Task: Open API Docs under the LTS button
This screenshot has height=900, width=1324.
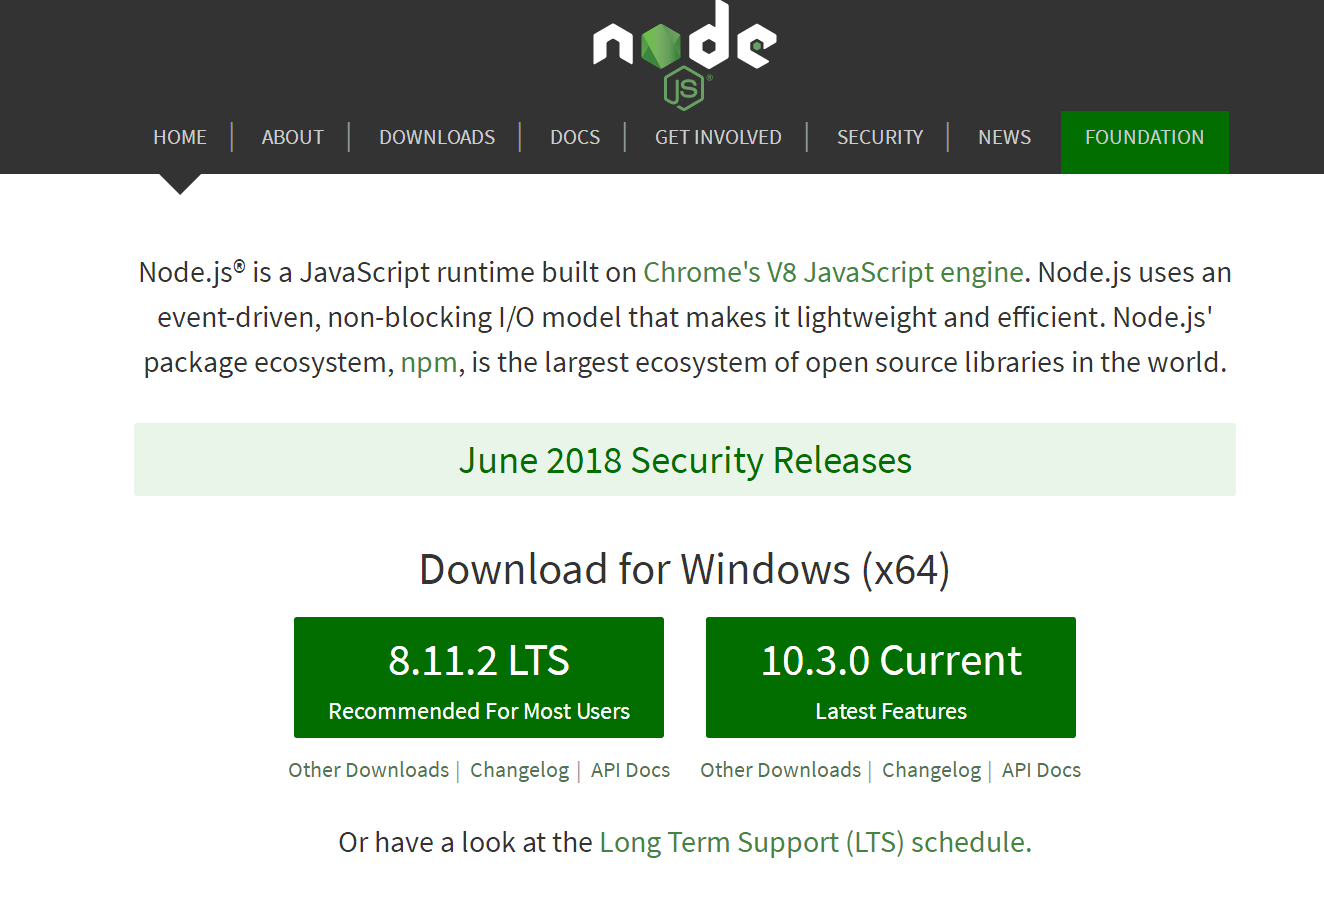Action: click(630, 770)
